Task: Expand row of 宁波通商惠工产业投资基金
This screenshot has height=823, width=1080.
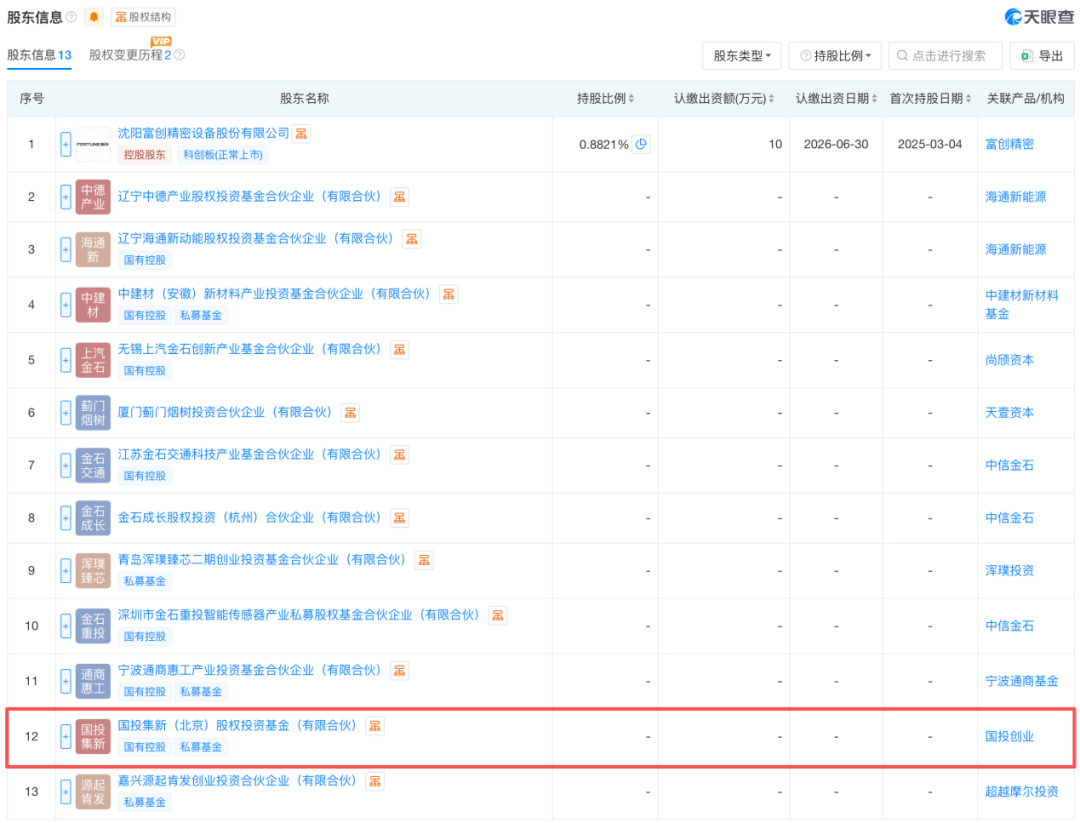Action: pos(65,681)
